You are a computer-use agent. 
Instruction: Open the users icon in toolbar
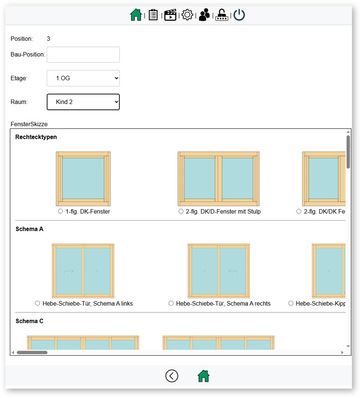[204, 15]
